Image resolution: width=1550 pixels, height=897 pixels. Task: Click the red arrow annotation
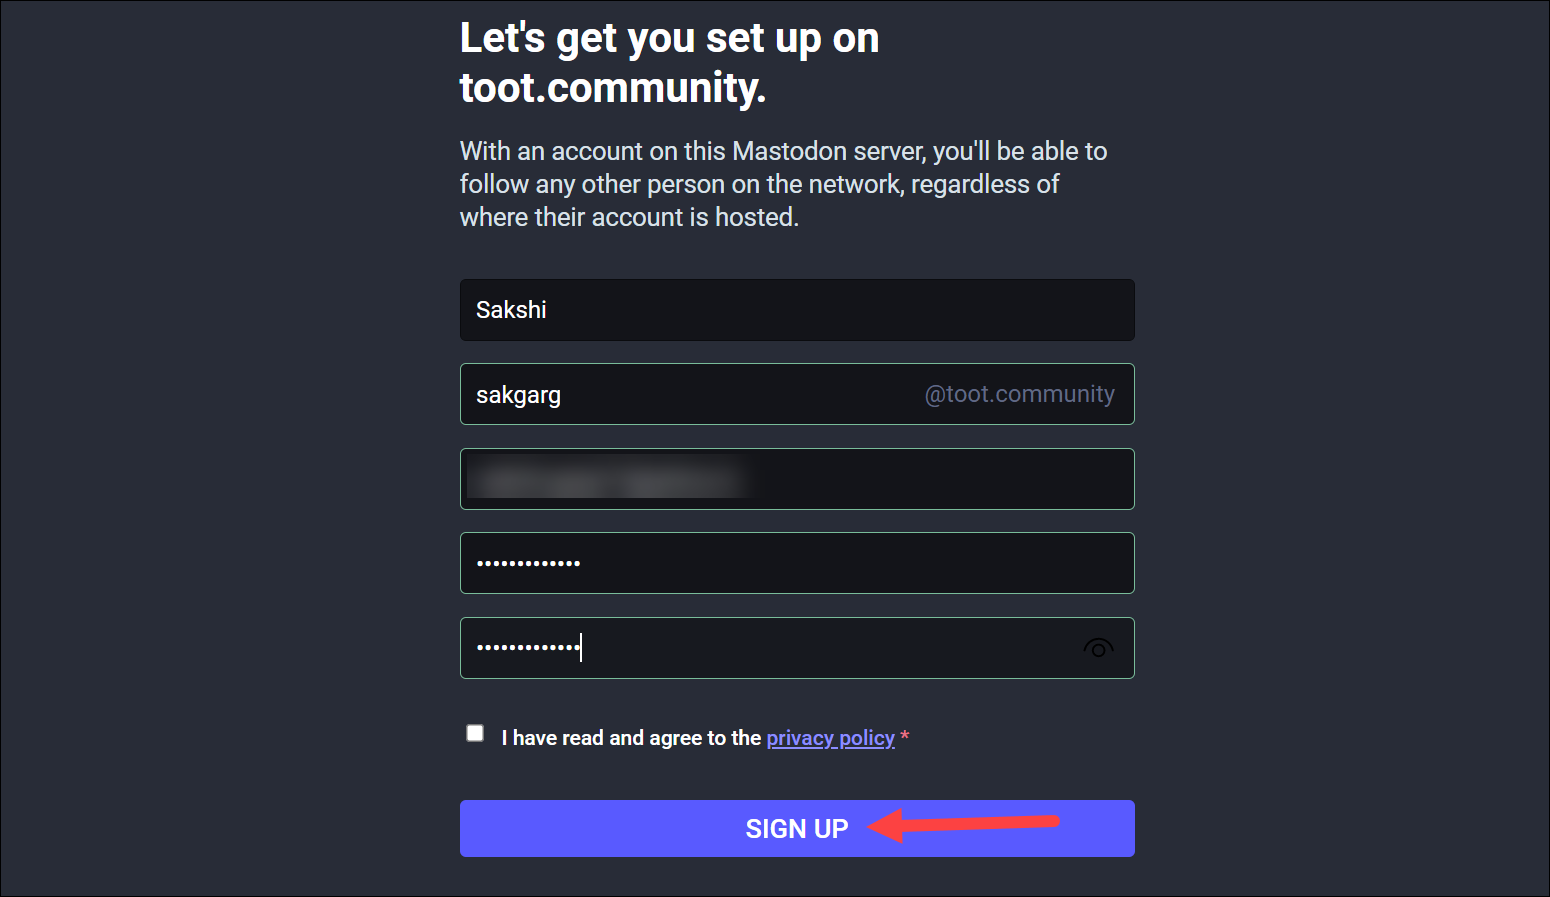click(x=963, y=825)
